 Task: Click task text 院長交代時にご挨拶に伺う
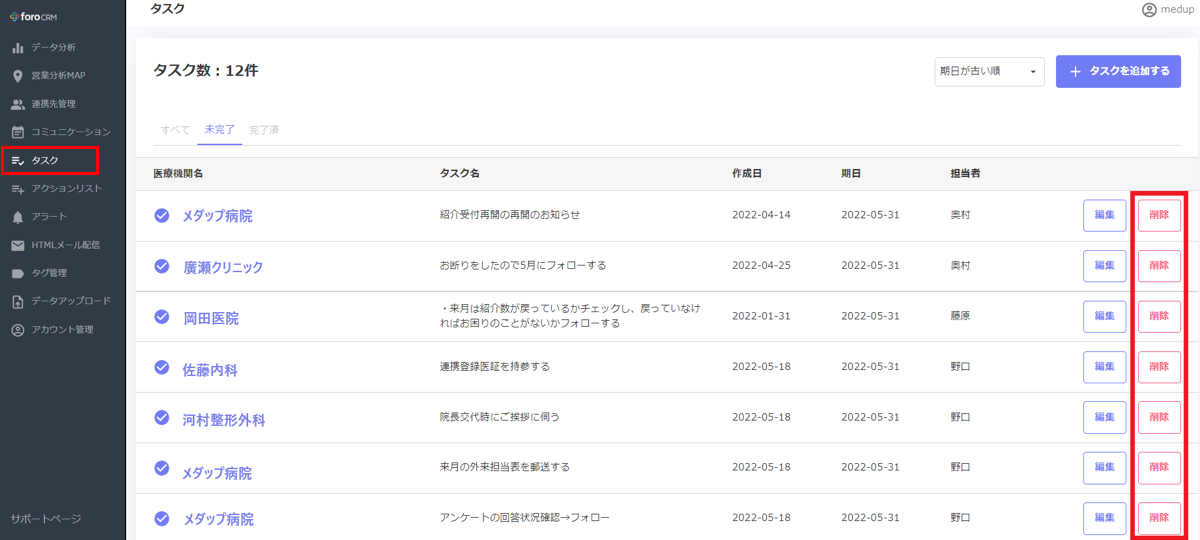coord(499,417)
